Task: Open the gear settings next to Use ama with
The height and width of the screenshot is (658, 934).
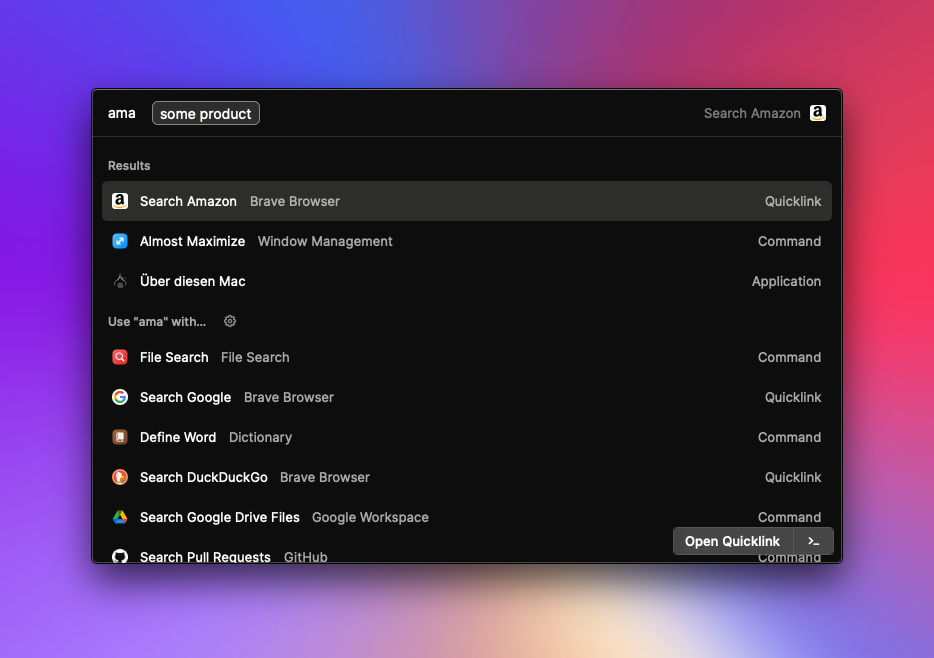Action: click(x=229, y=321)
